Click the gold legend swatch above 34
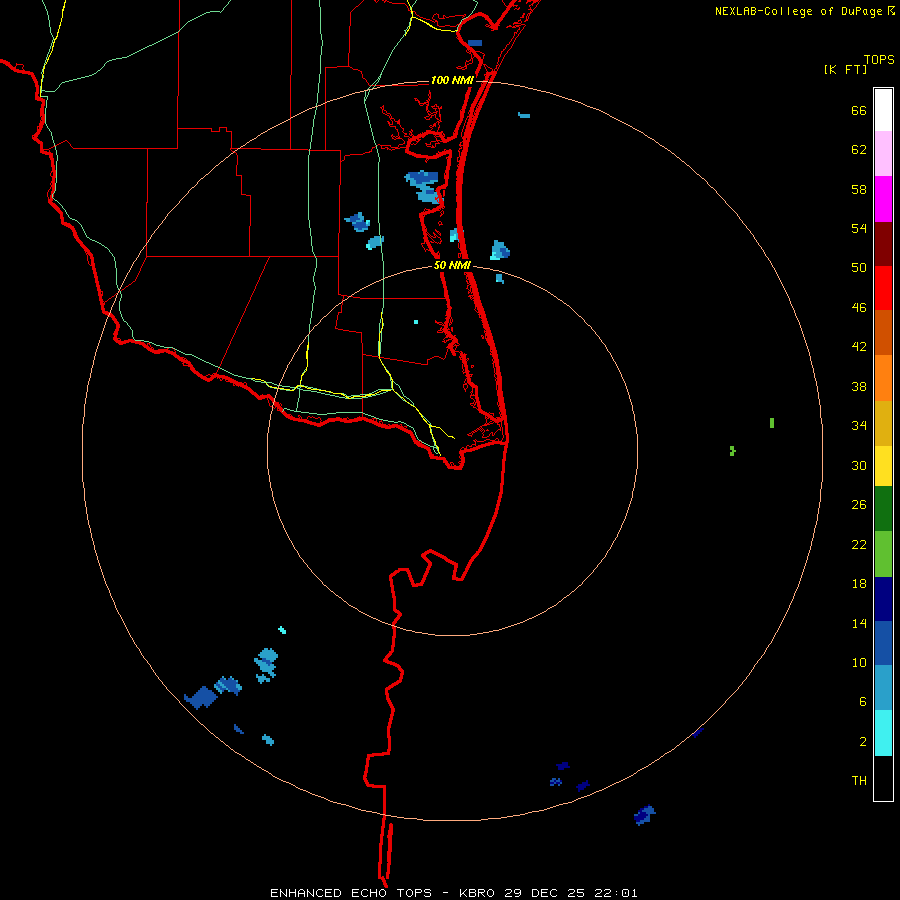The width and height of the screenshot is (900, 900). (x=883, y=423)
